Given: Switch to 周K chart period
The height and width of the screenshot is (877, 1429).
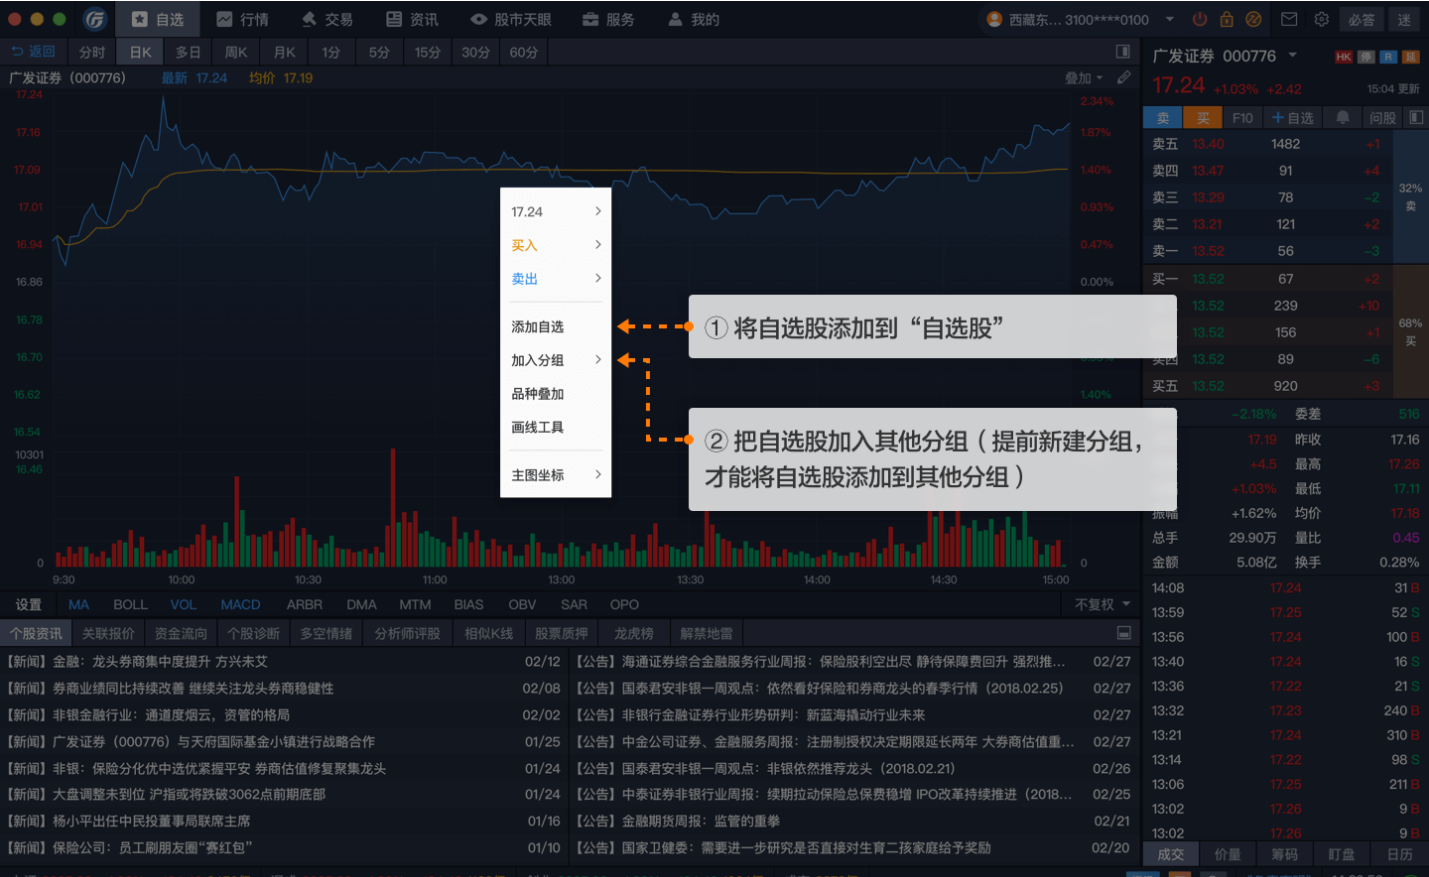Looking at the screenshot, I should pyautogui.click(x=236, y=52).
